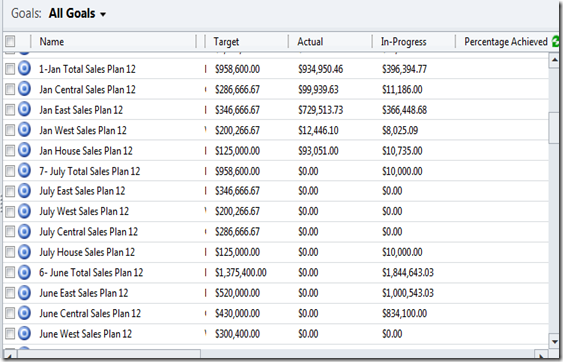The width and height of the screenshot is (563, 362).
Task: Tick the select-all checkbox in header
Action: click(10, 41)
